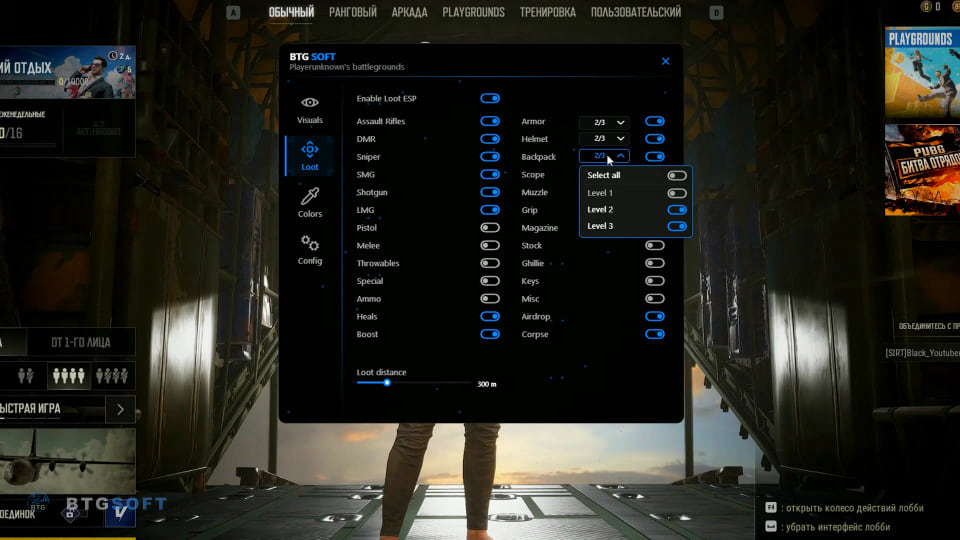Select От 1-го лица perspective
This screenshot has width=960, height=540.
81,342
